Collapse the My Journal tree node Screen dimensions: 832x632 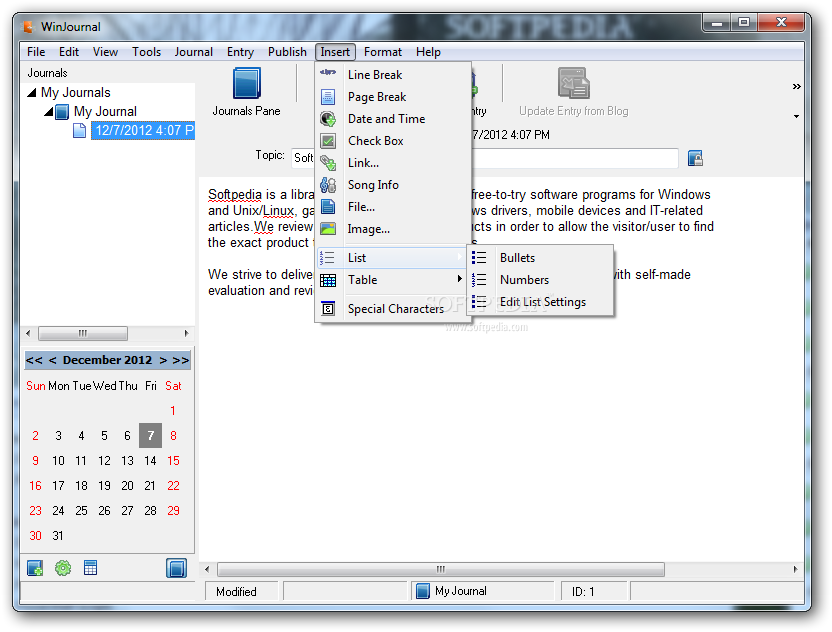(x=48, y=112)
